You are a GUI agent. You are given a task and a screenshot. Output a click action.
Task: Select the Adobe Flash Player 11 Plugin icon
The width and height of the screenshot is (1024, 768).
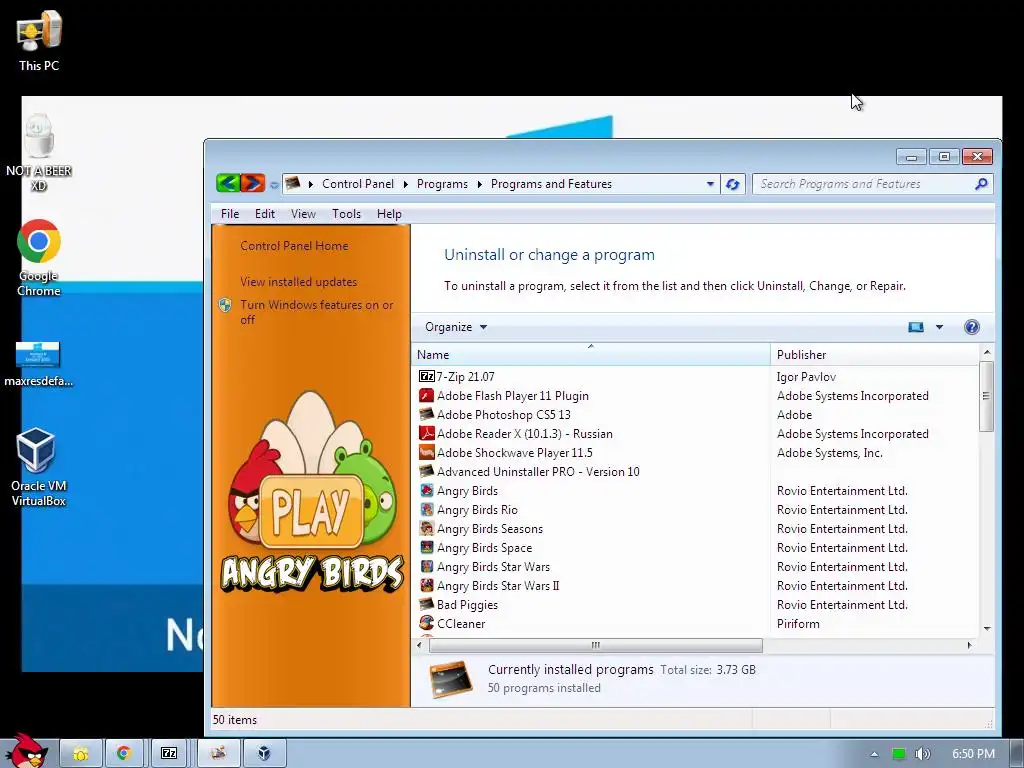(426, 395)
